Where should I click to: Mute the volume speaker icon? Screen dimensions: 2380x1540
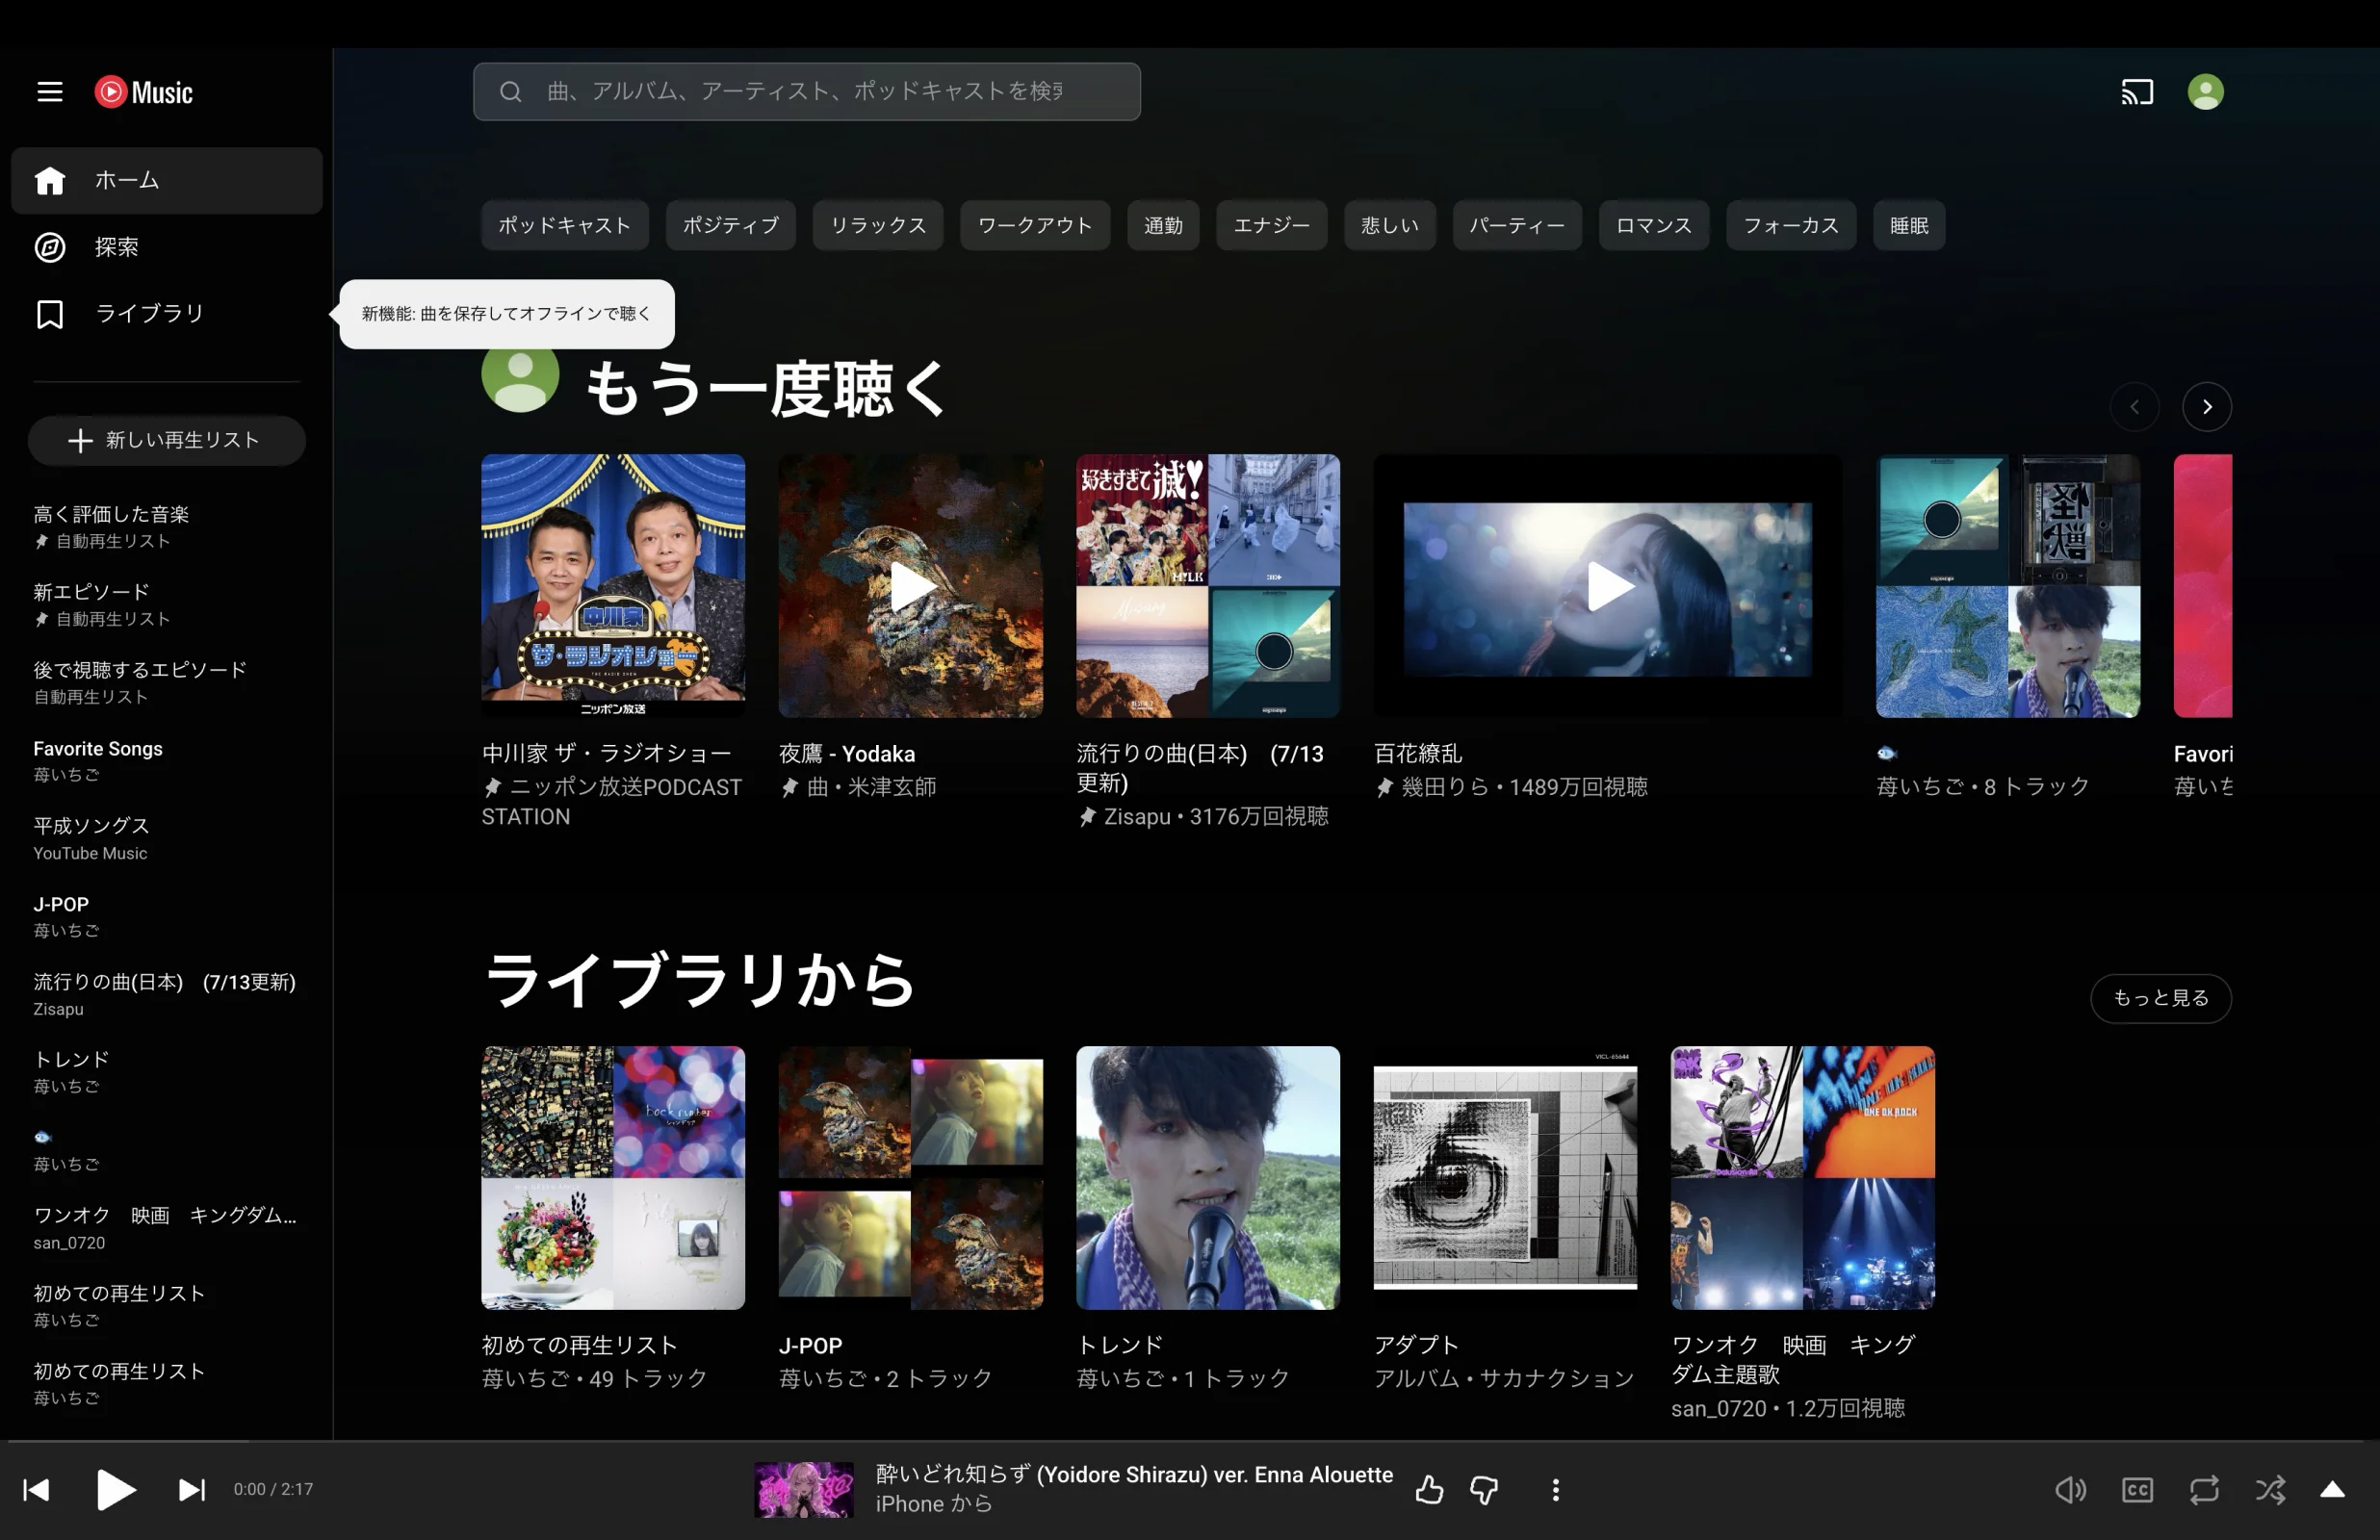[2070, 1490]
